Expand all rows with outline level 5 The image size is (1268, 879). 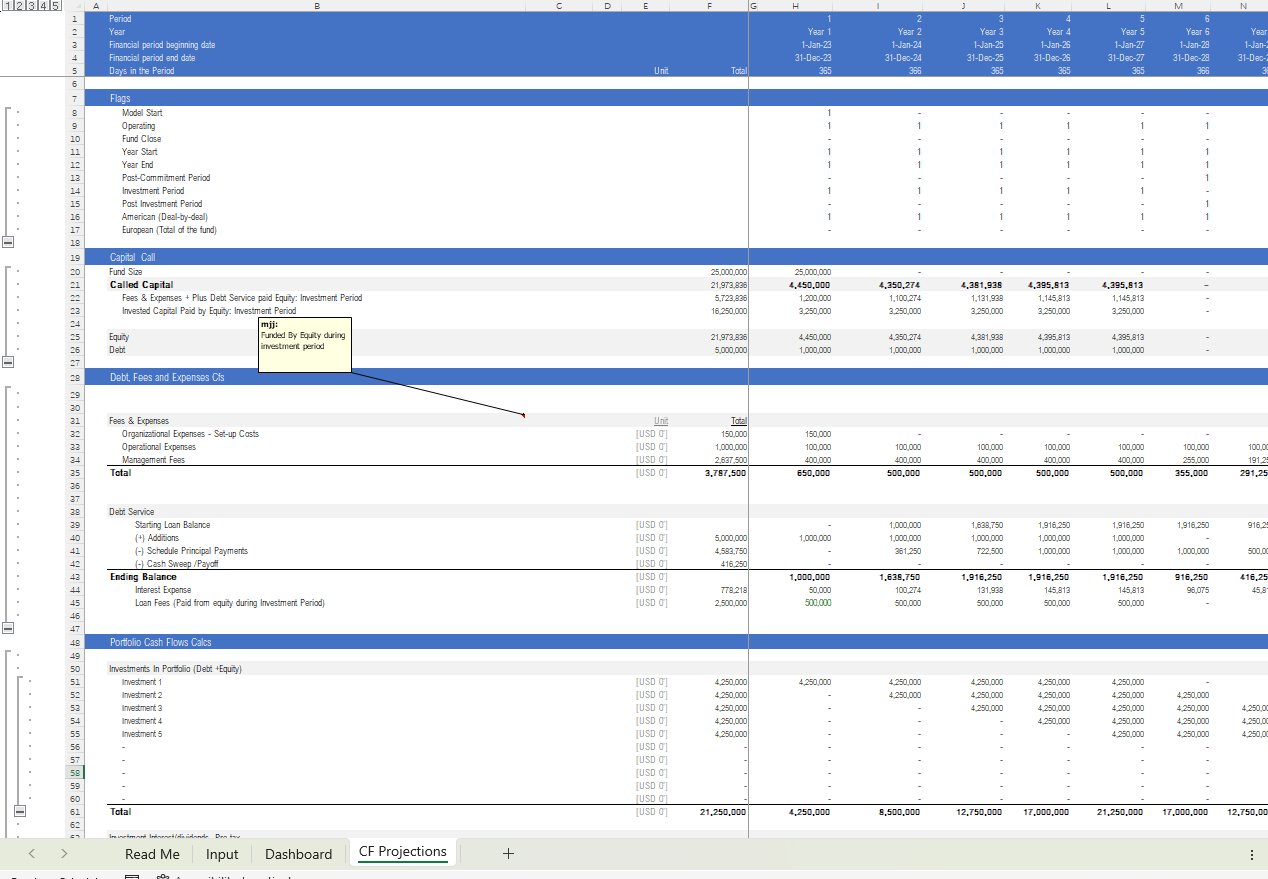54,6
